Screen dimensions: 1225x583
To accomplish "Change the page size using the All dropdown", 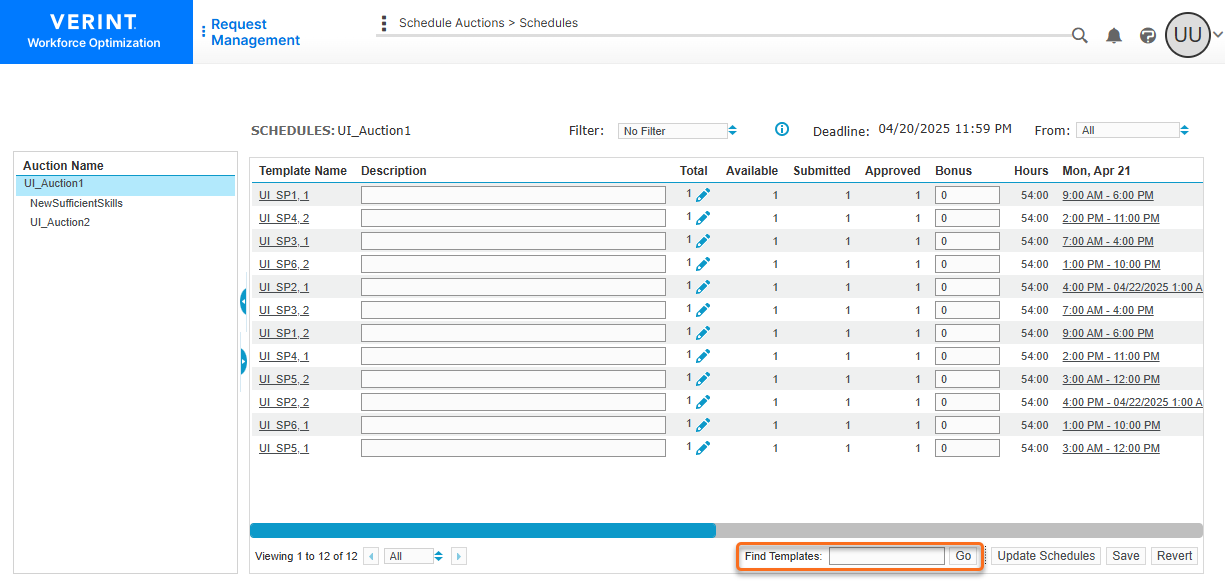I will pyautogui.click(x=412, y=555).
